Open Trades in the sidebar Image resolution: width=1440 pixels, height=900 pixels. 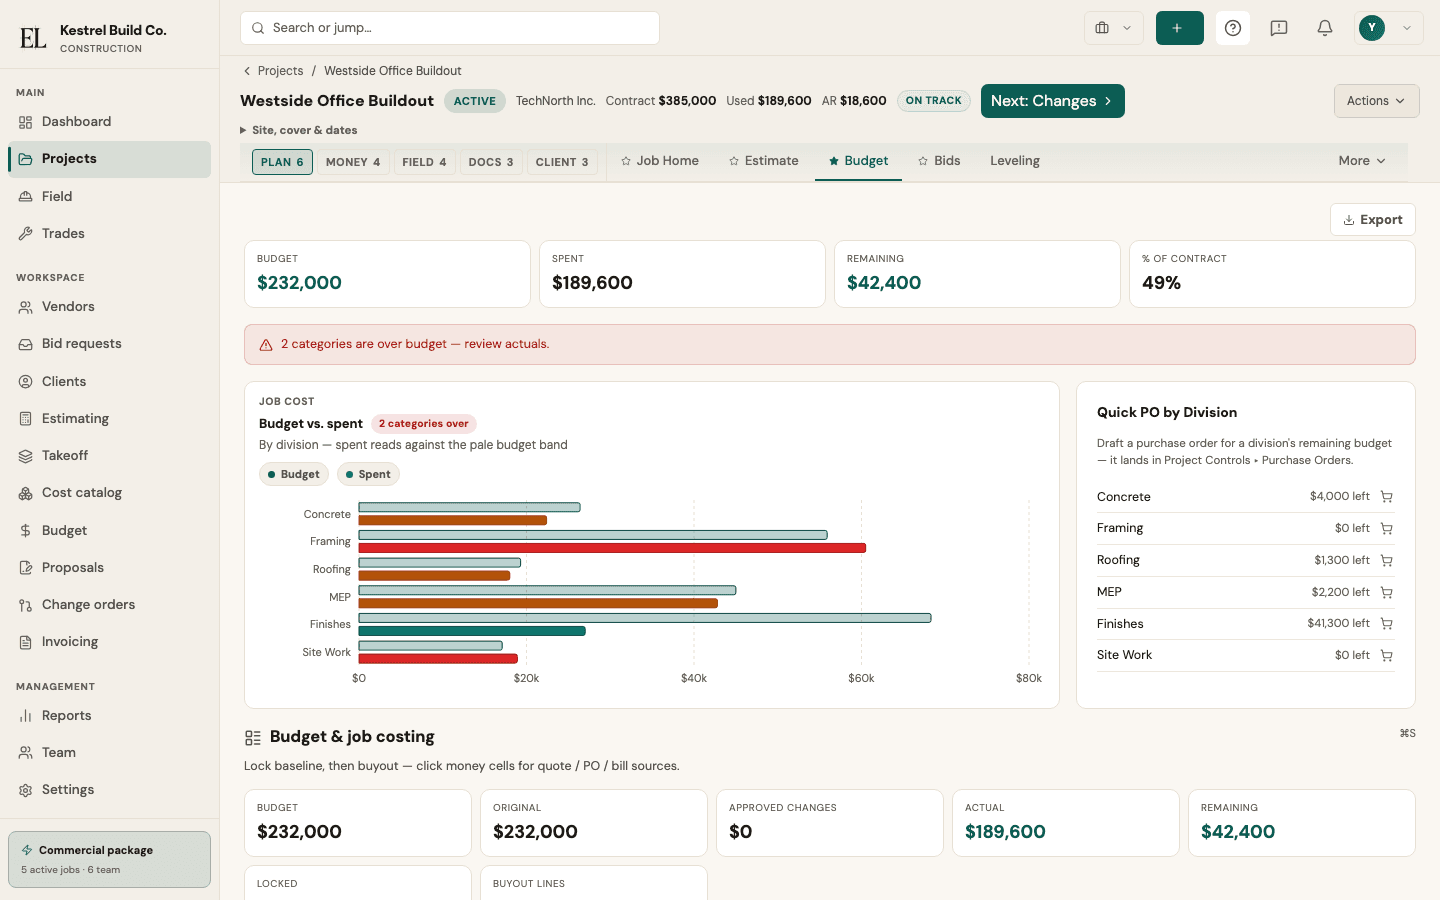pyautogui.click(x=109, y=234)
